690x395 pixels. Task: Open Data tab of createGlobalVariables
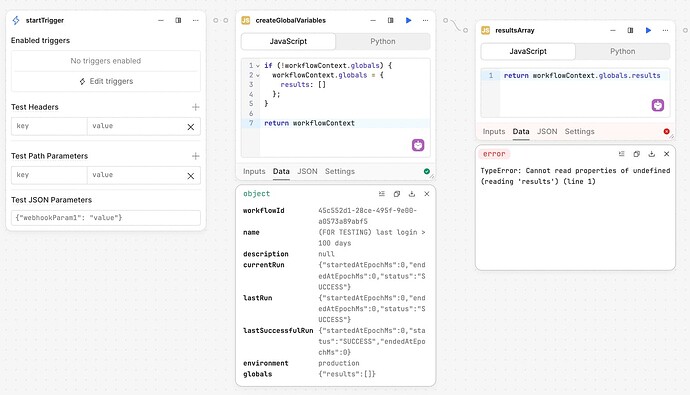[x=281, y=172]
